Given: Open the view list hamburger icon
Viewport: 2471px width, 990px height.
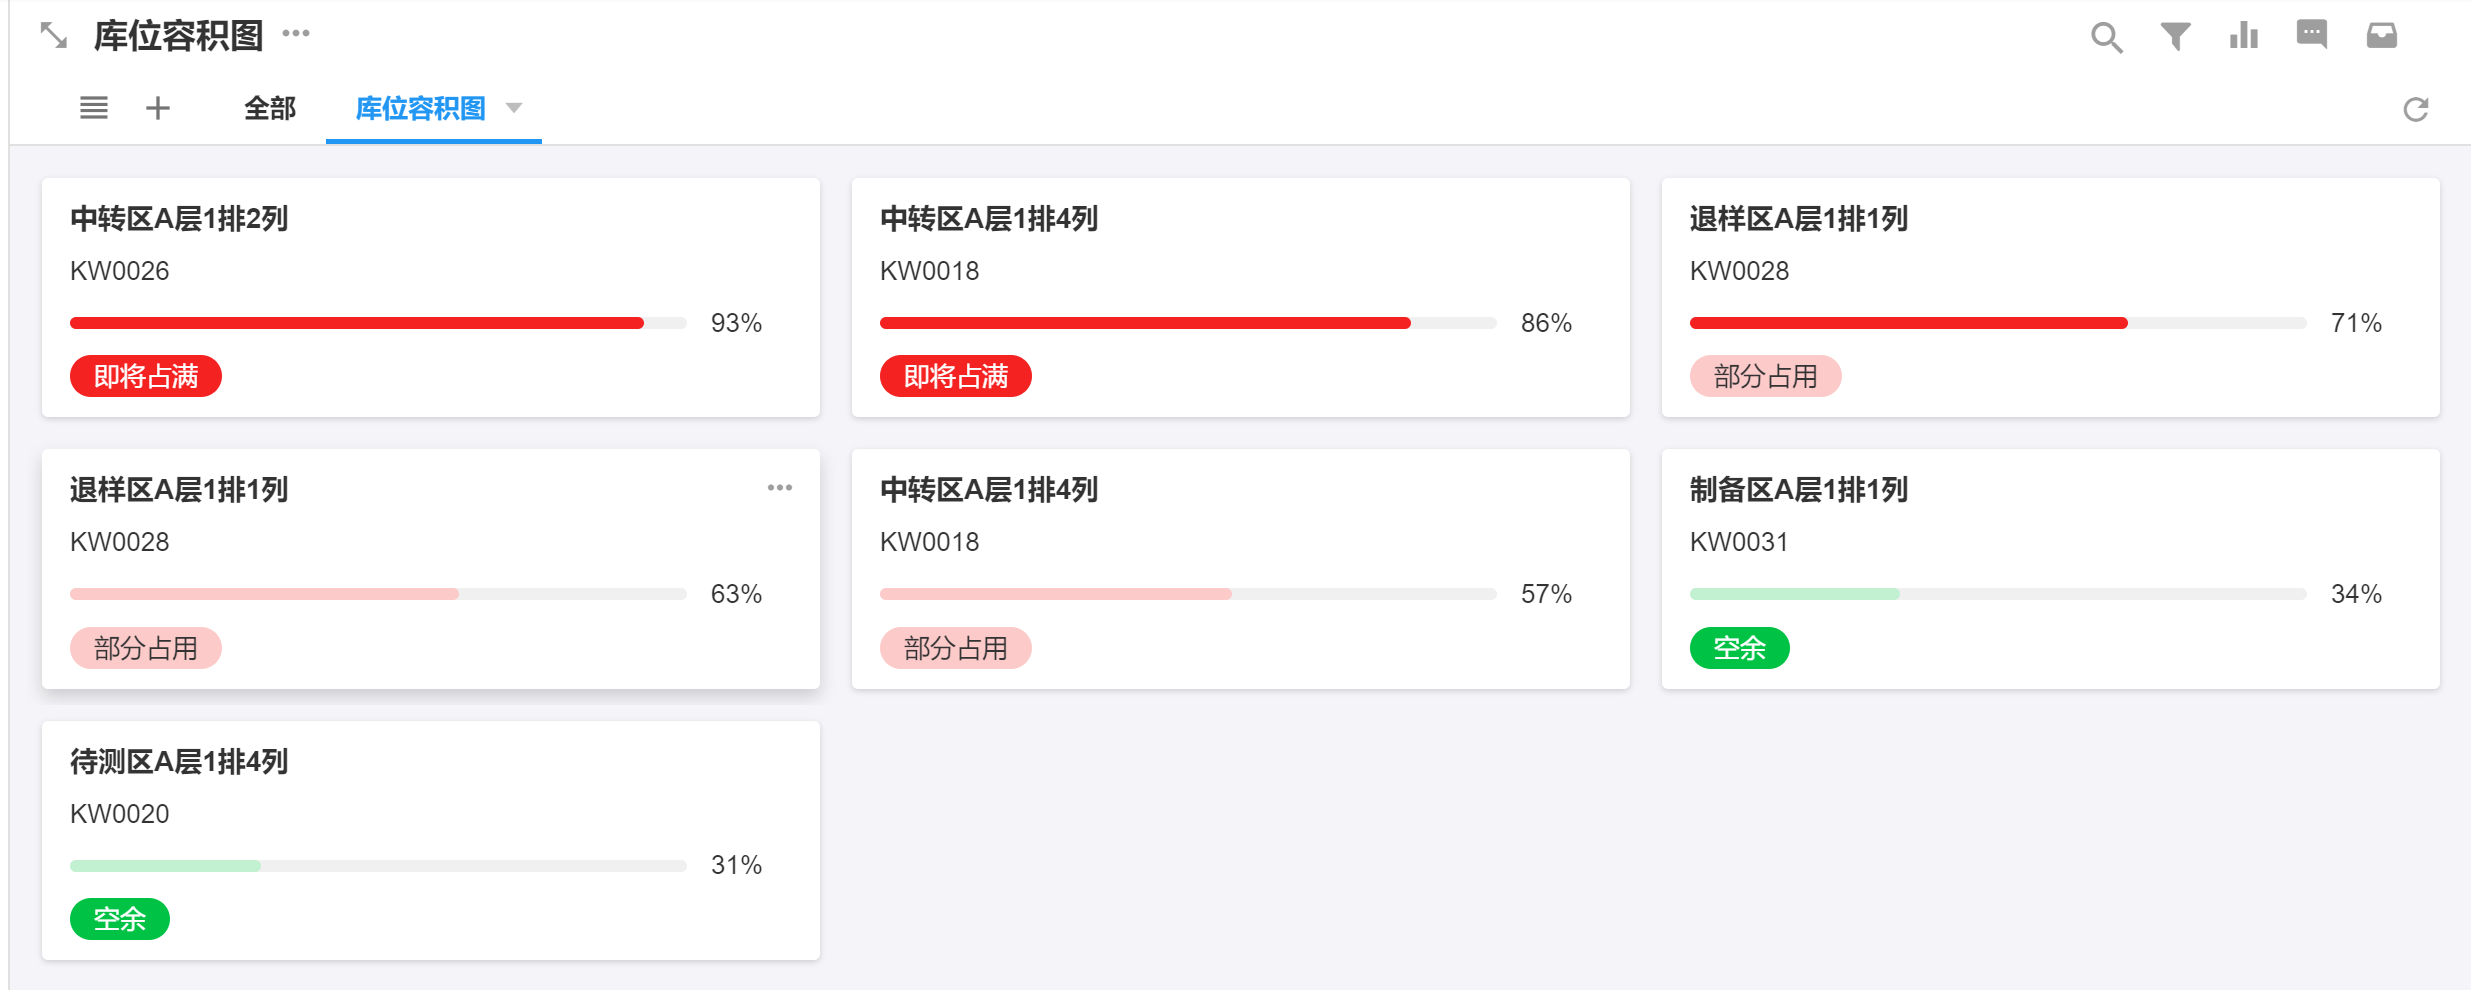Looking at the screenshot, I should click(x=94, y=108).
